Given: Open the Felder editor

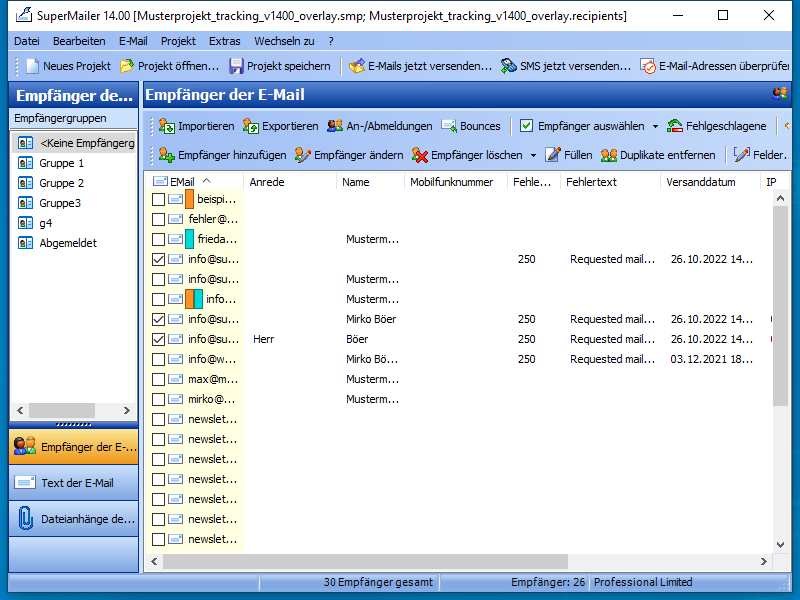Looking at the screenshot, I should click(x=761, y=155).
